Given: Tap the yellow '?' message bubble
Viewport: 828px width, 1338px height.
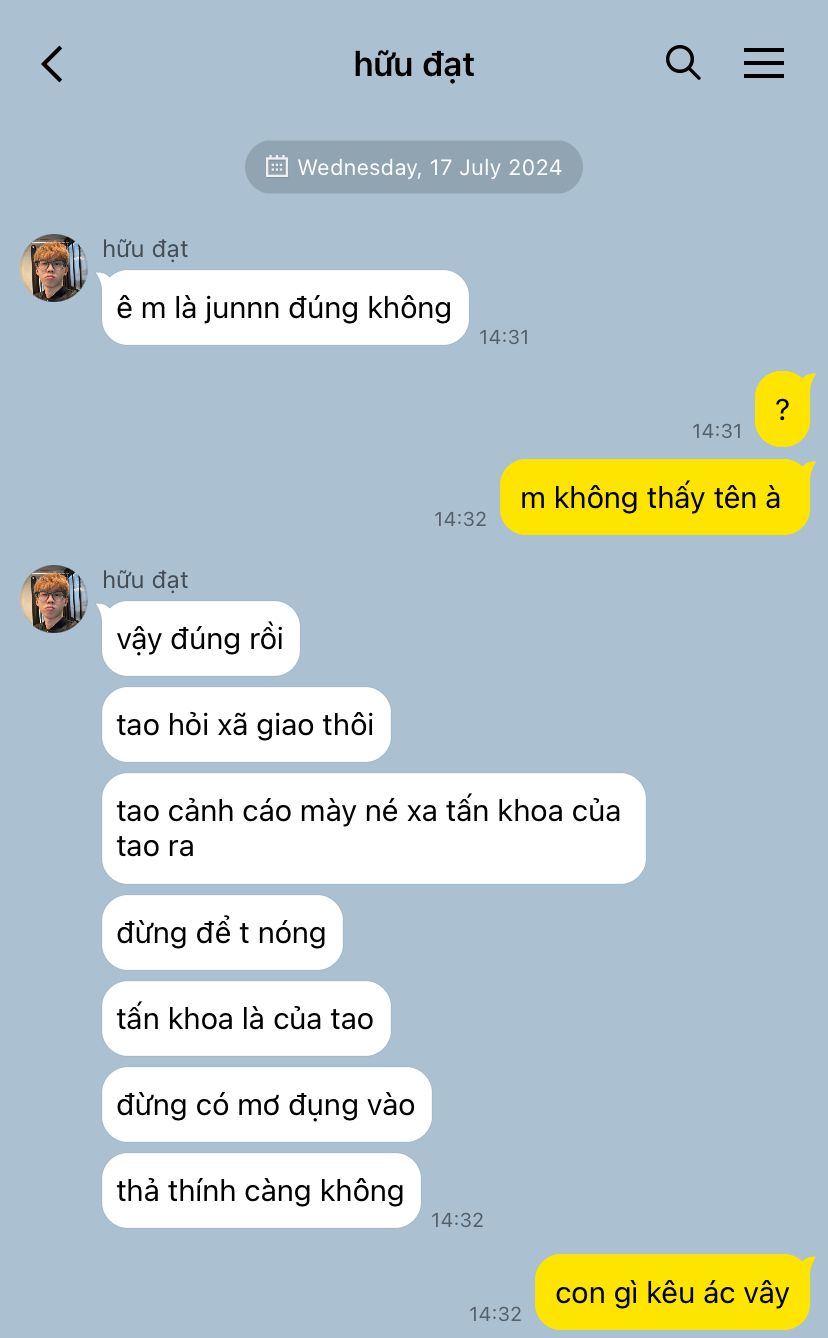Looking at the screenshot, I should (782, 409).
